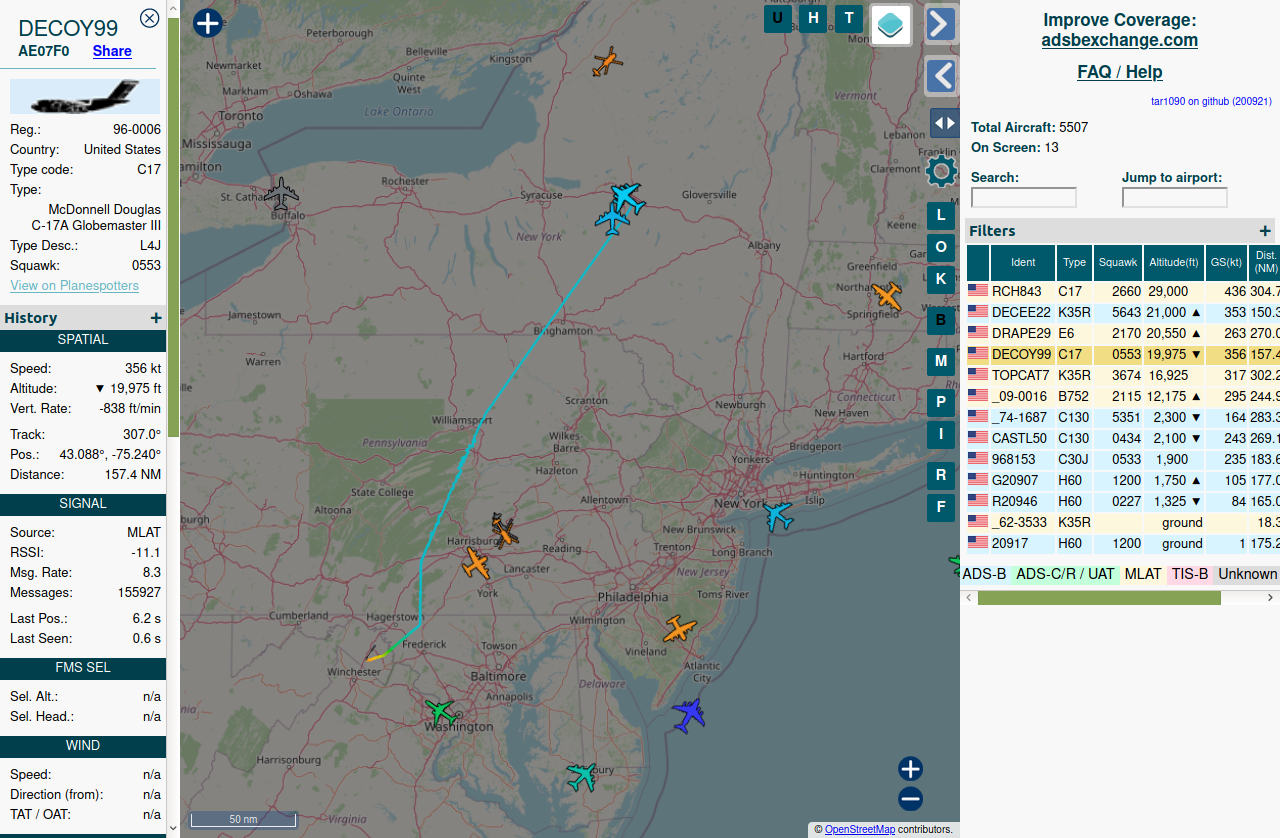This screenshot has height=838, width=1280.
Task: Close the DECOY99 aircraft info panel
Action: 149,18
